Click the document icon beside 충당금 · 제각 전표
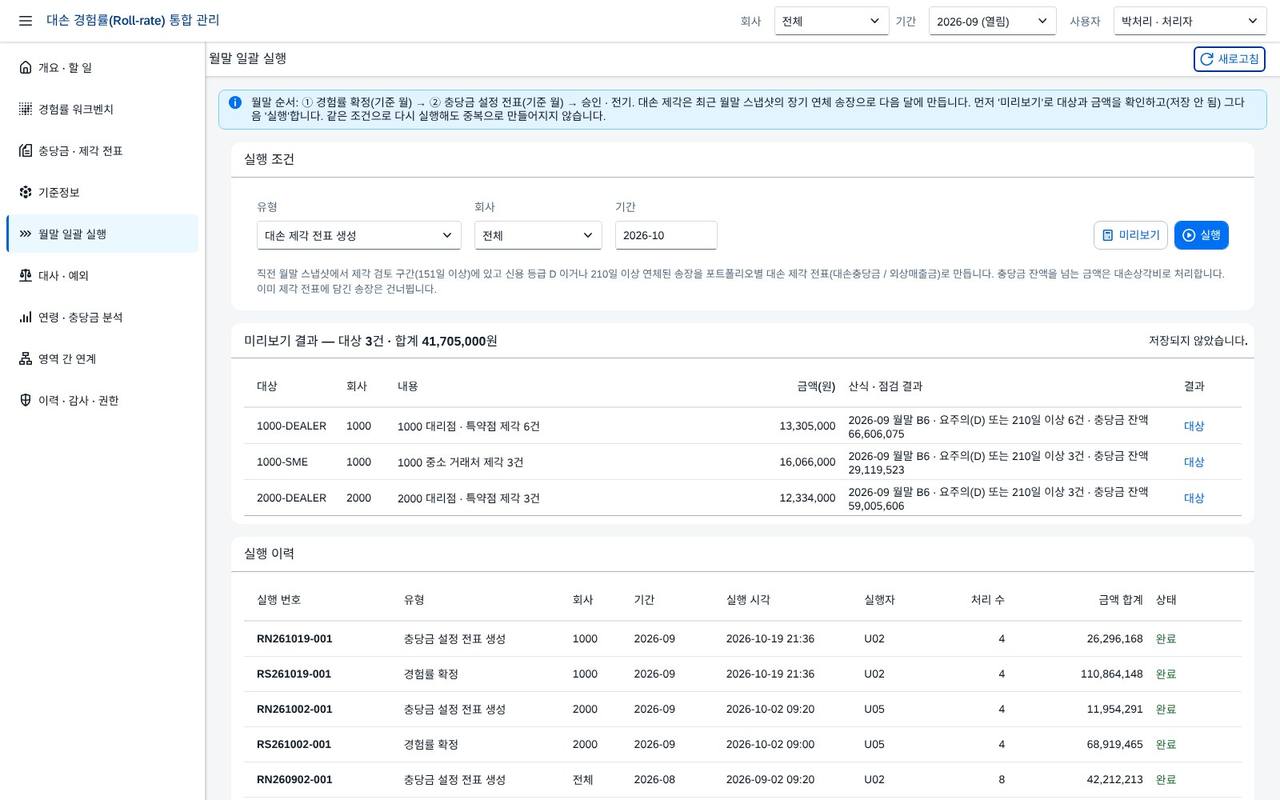The width and height of the screenshot is (1280, 800). tap(25, 151)
